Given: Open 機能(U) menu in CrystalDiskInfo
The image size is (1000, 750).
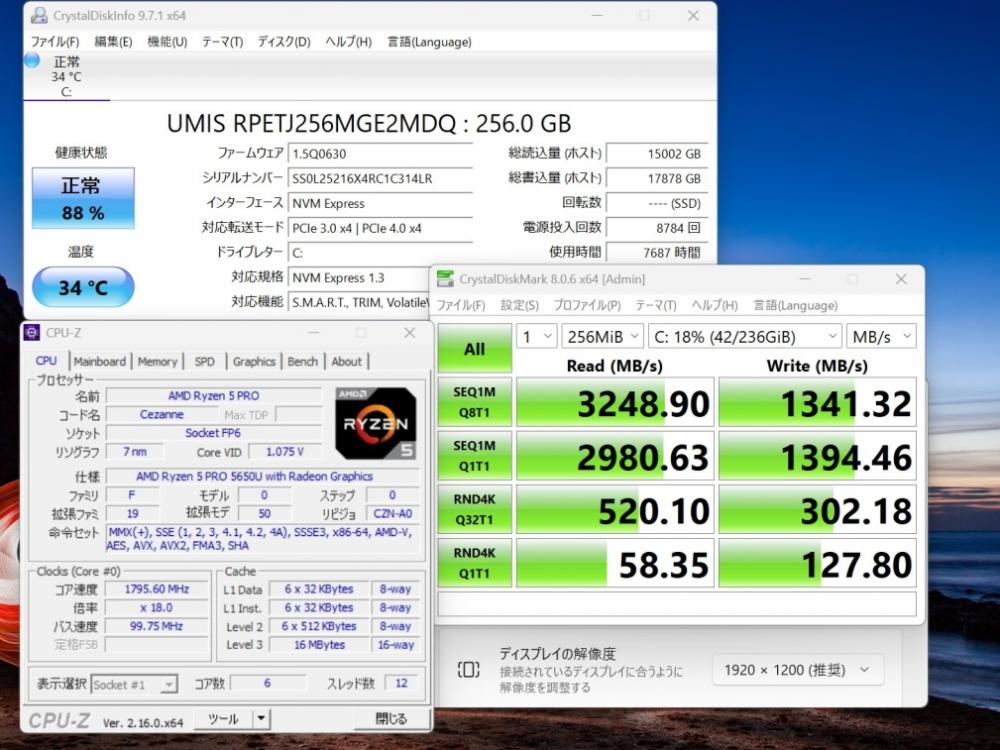Looking at the screenshot, I should click(167, 42).
